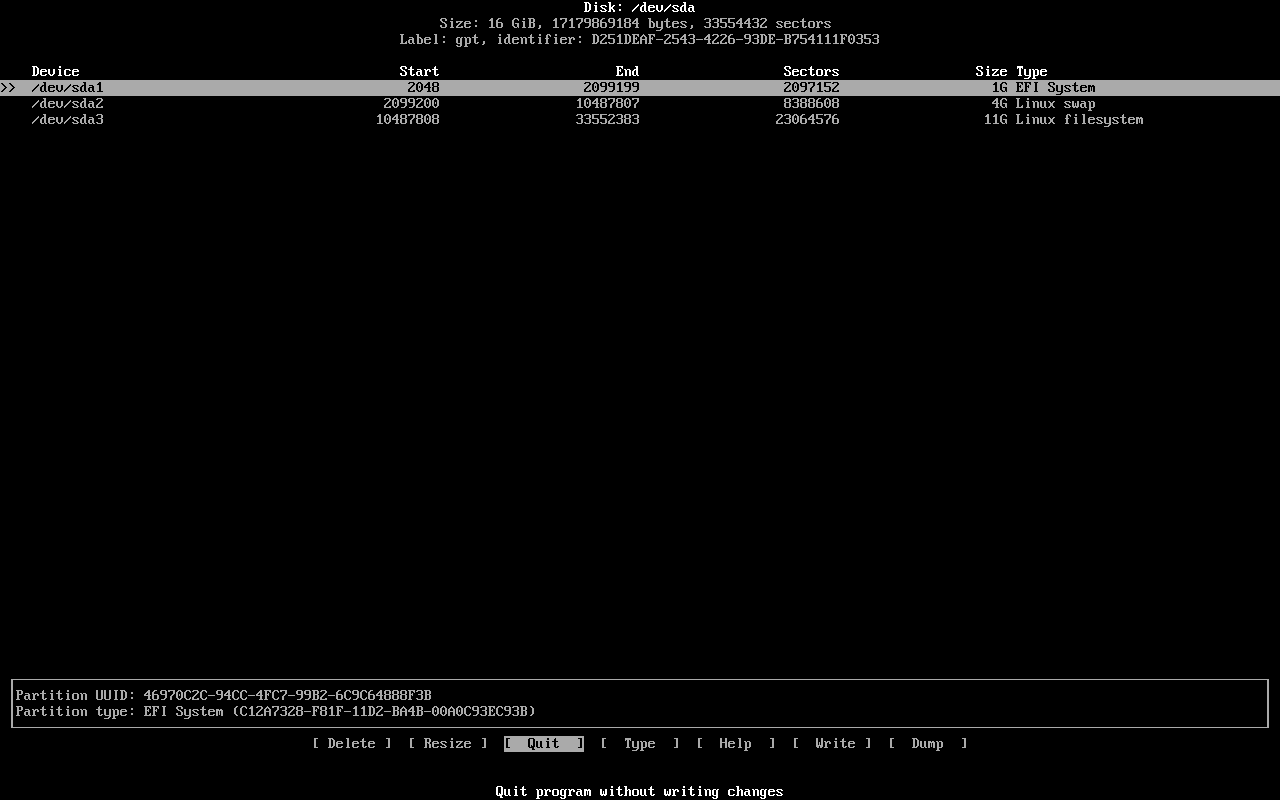Click the disk label gpt identifier line
Screen dimensions: 1280x800
[x=639, y=39]
